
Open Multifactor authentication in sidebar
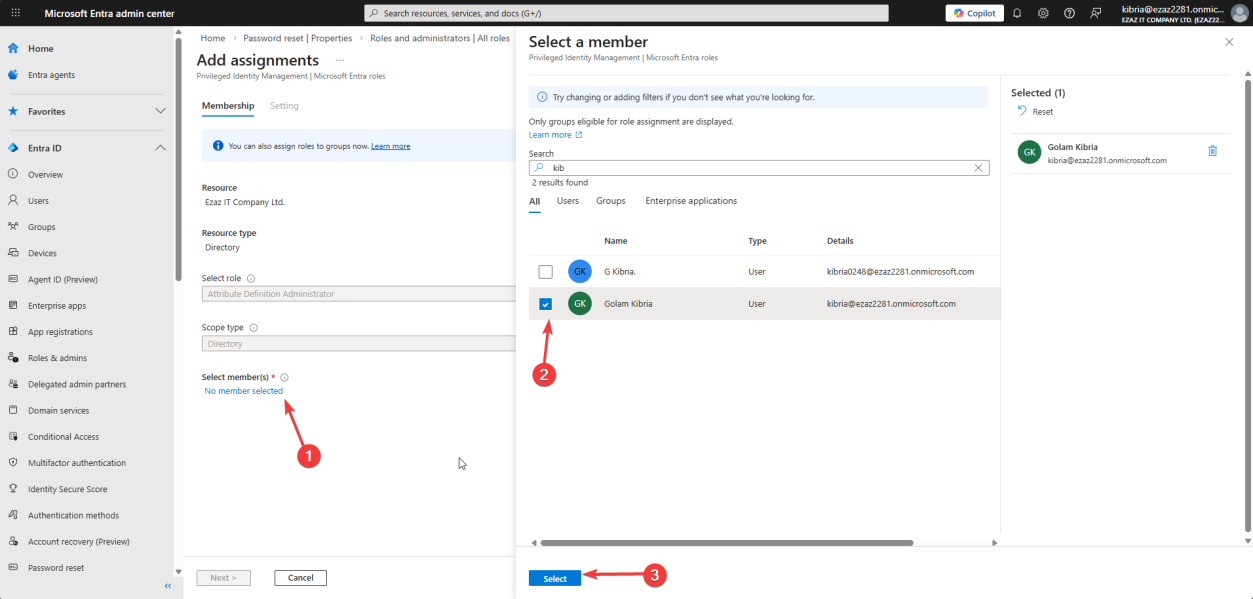(76, 463)
